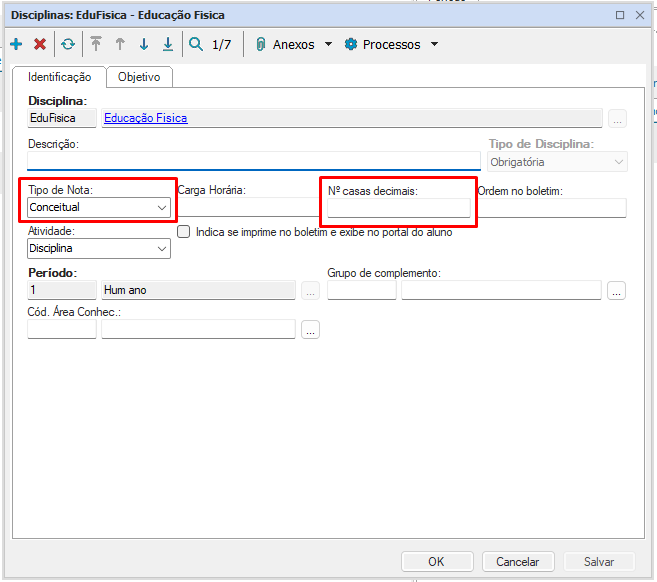Open the Tipo de Disciplina dropdown

pos(557,162)
